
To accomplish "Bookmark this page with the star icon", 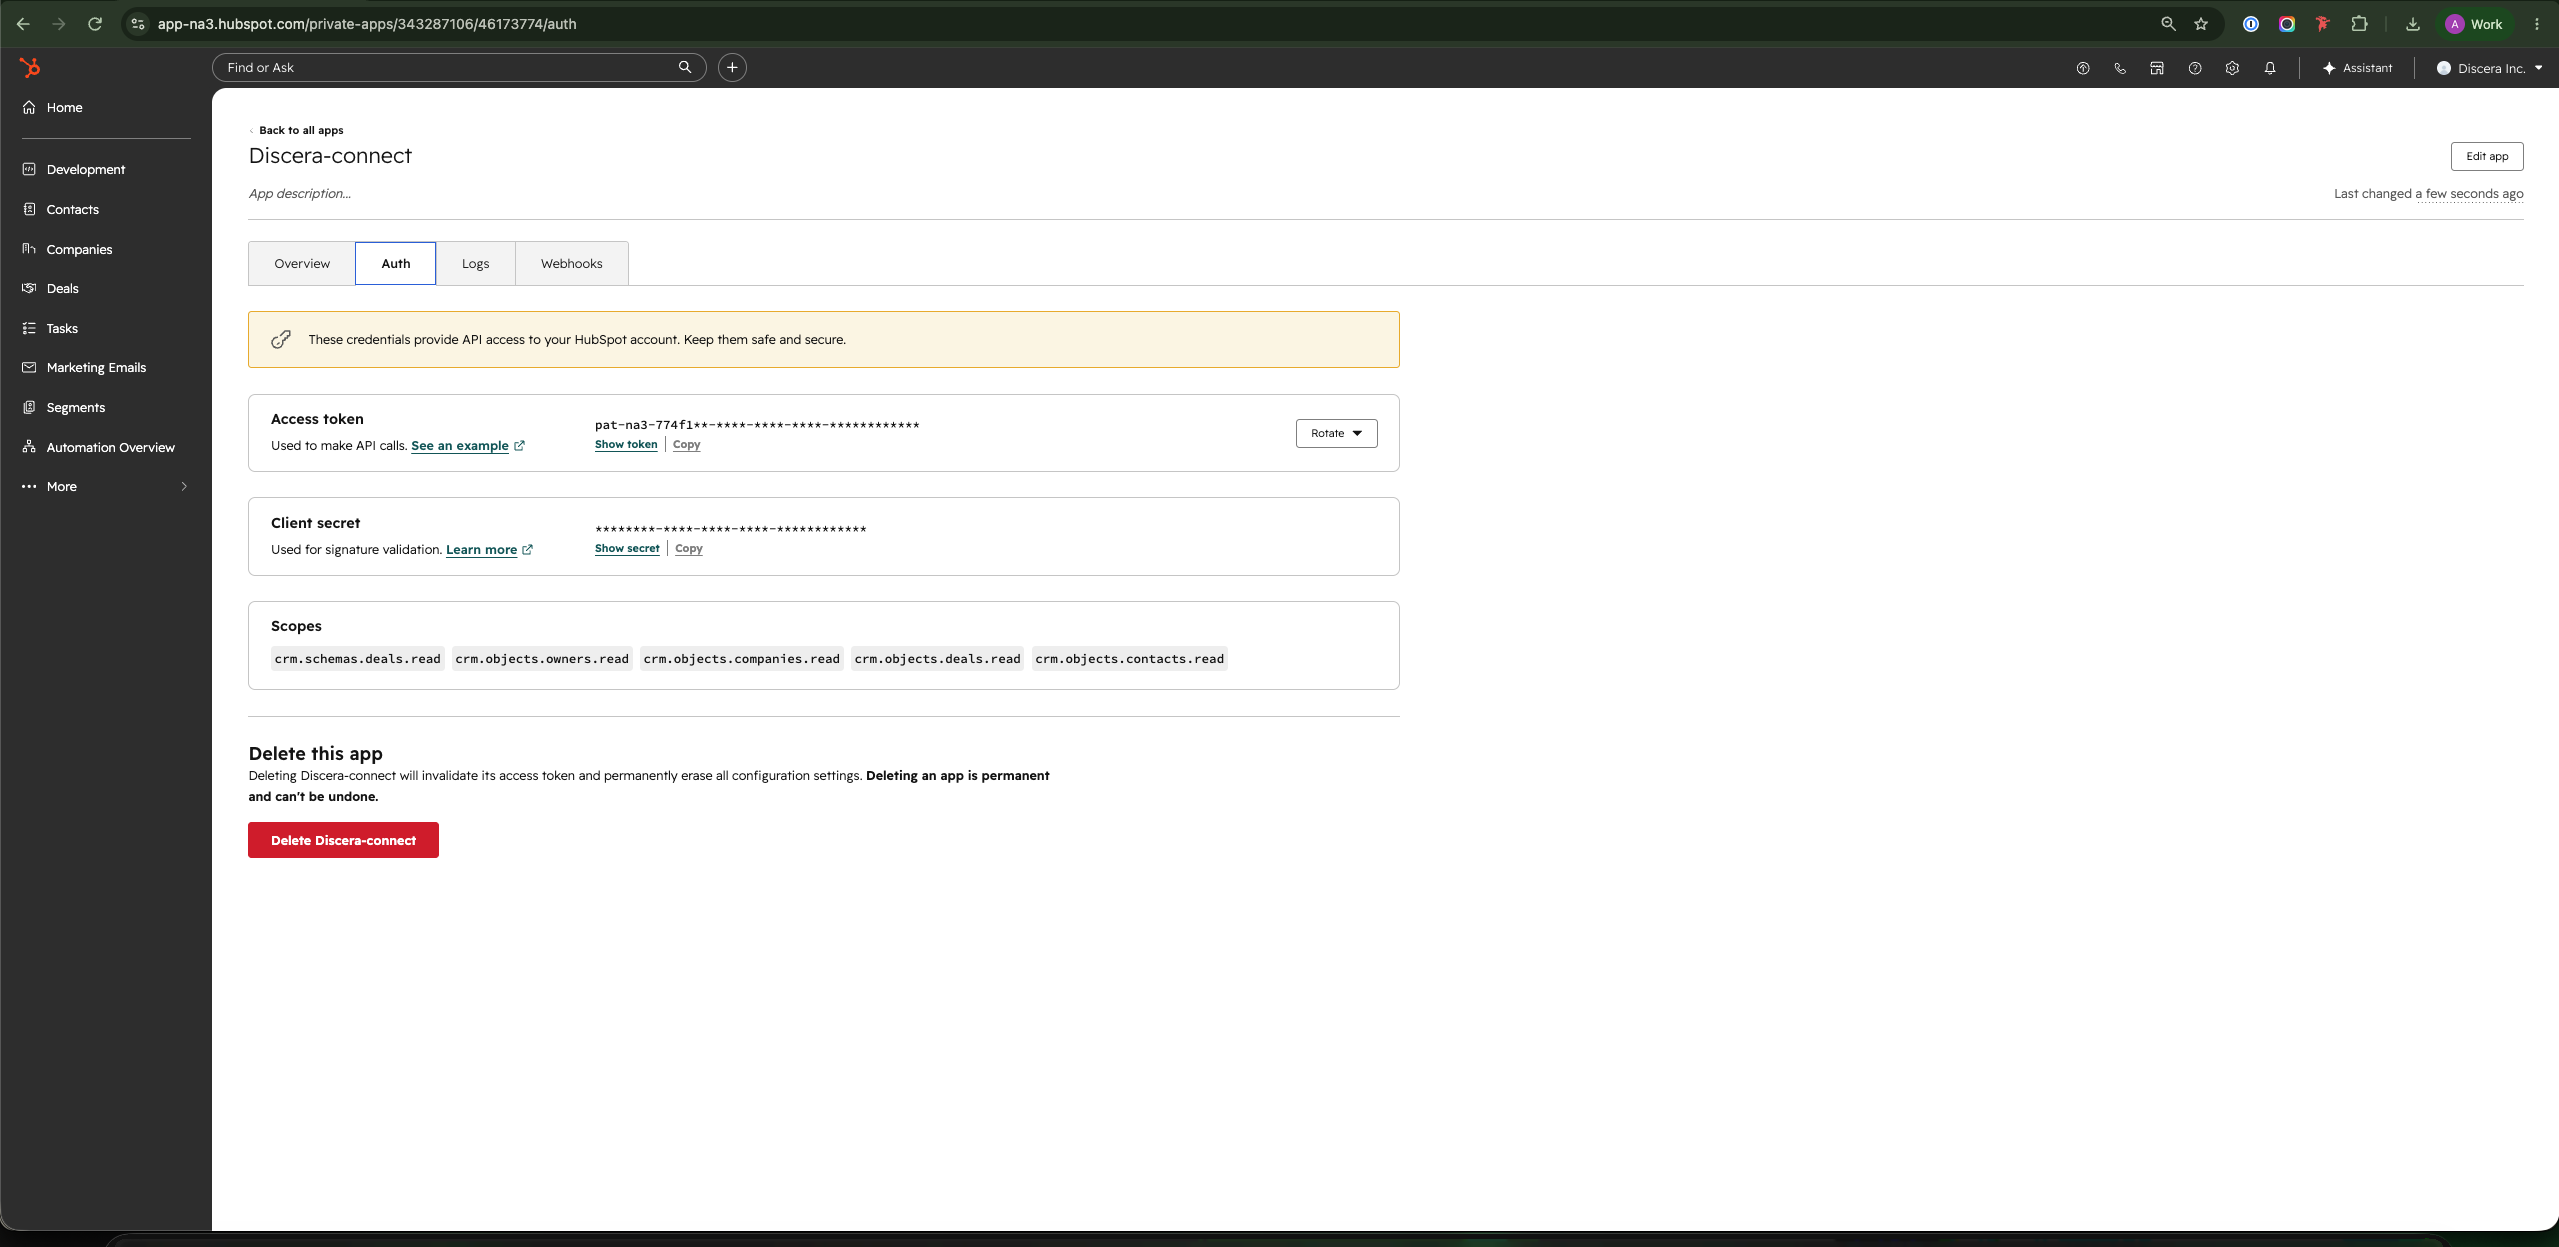I will [x=2201, y=24].
